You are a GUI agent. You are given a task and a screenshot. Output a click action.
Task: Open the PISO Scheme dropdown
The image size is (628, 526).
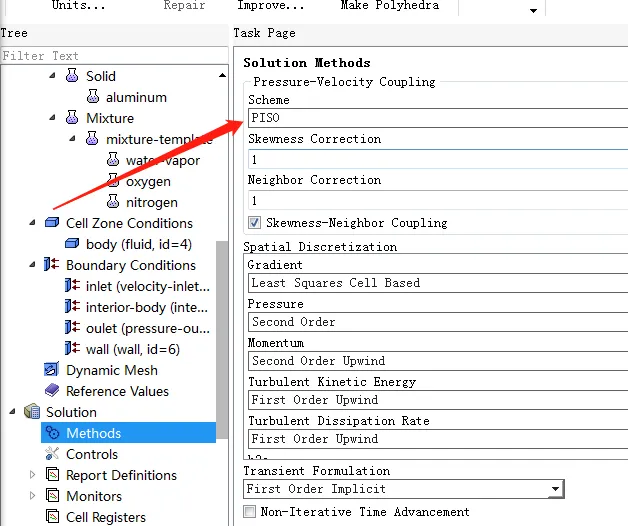pyautogui.click(x=438, y=118)
